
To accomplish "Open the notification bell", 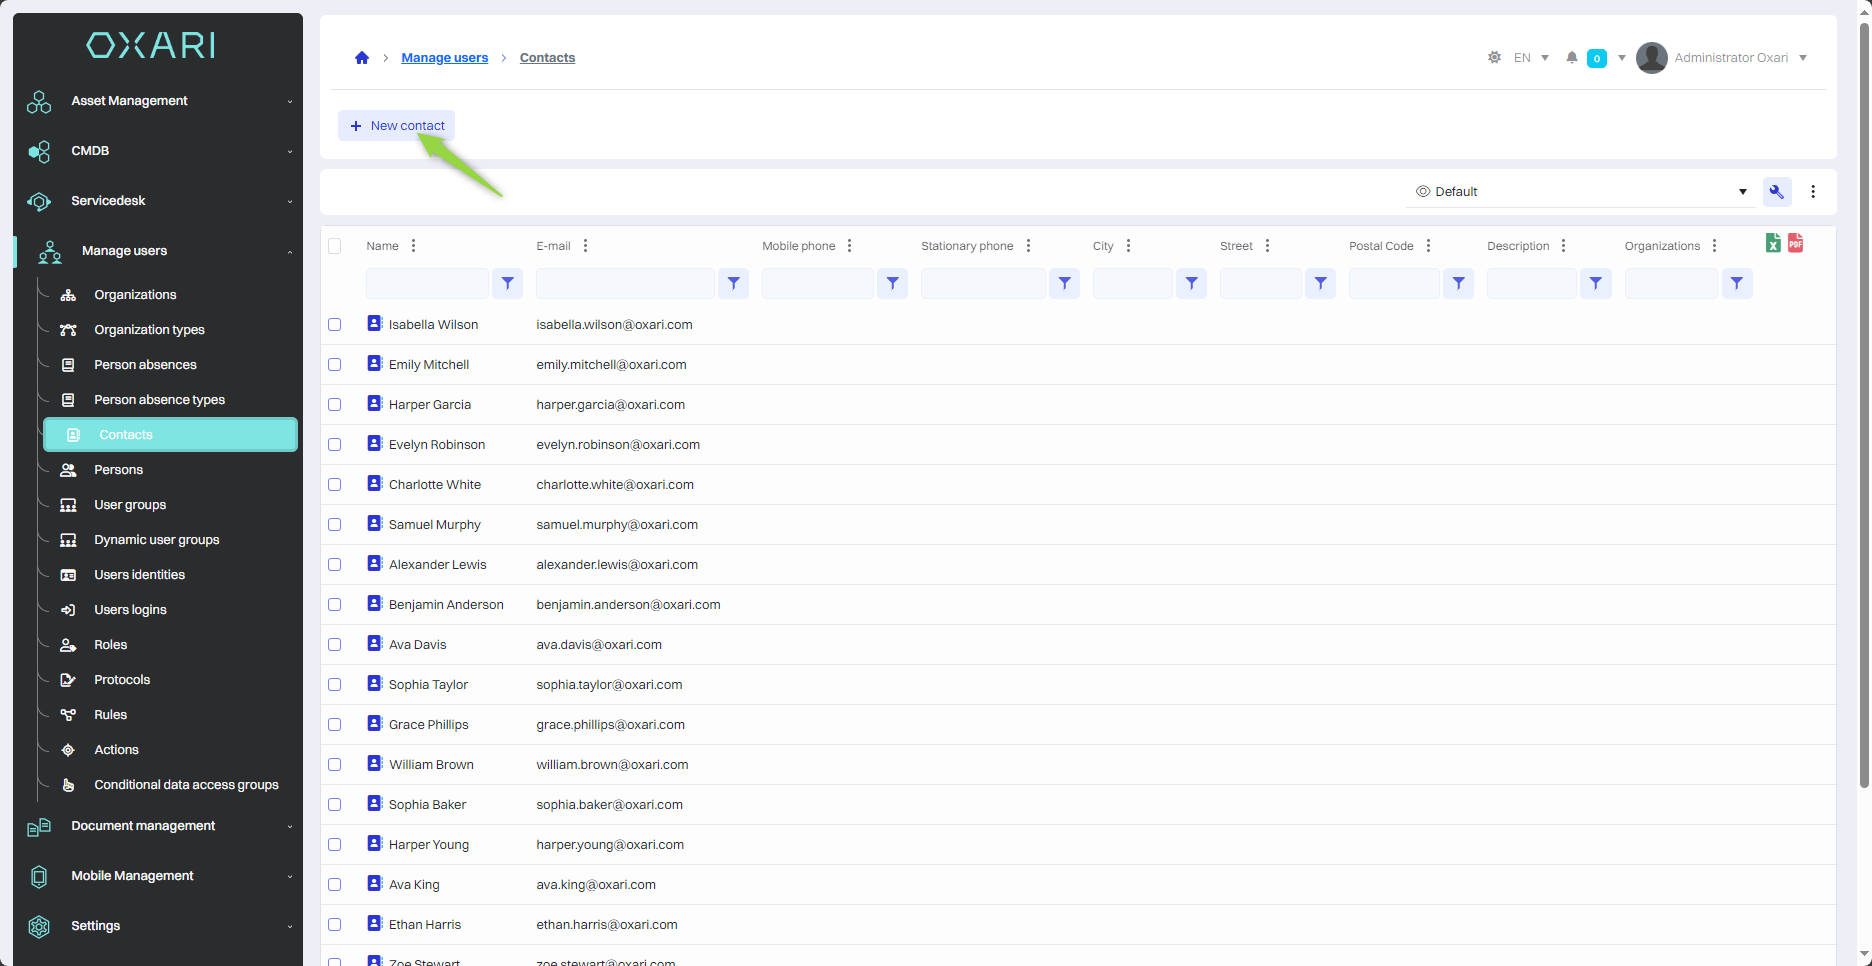I will 1571,58.
